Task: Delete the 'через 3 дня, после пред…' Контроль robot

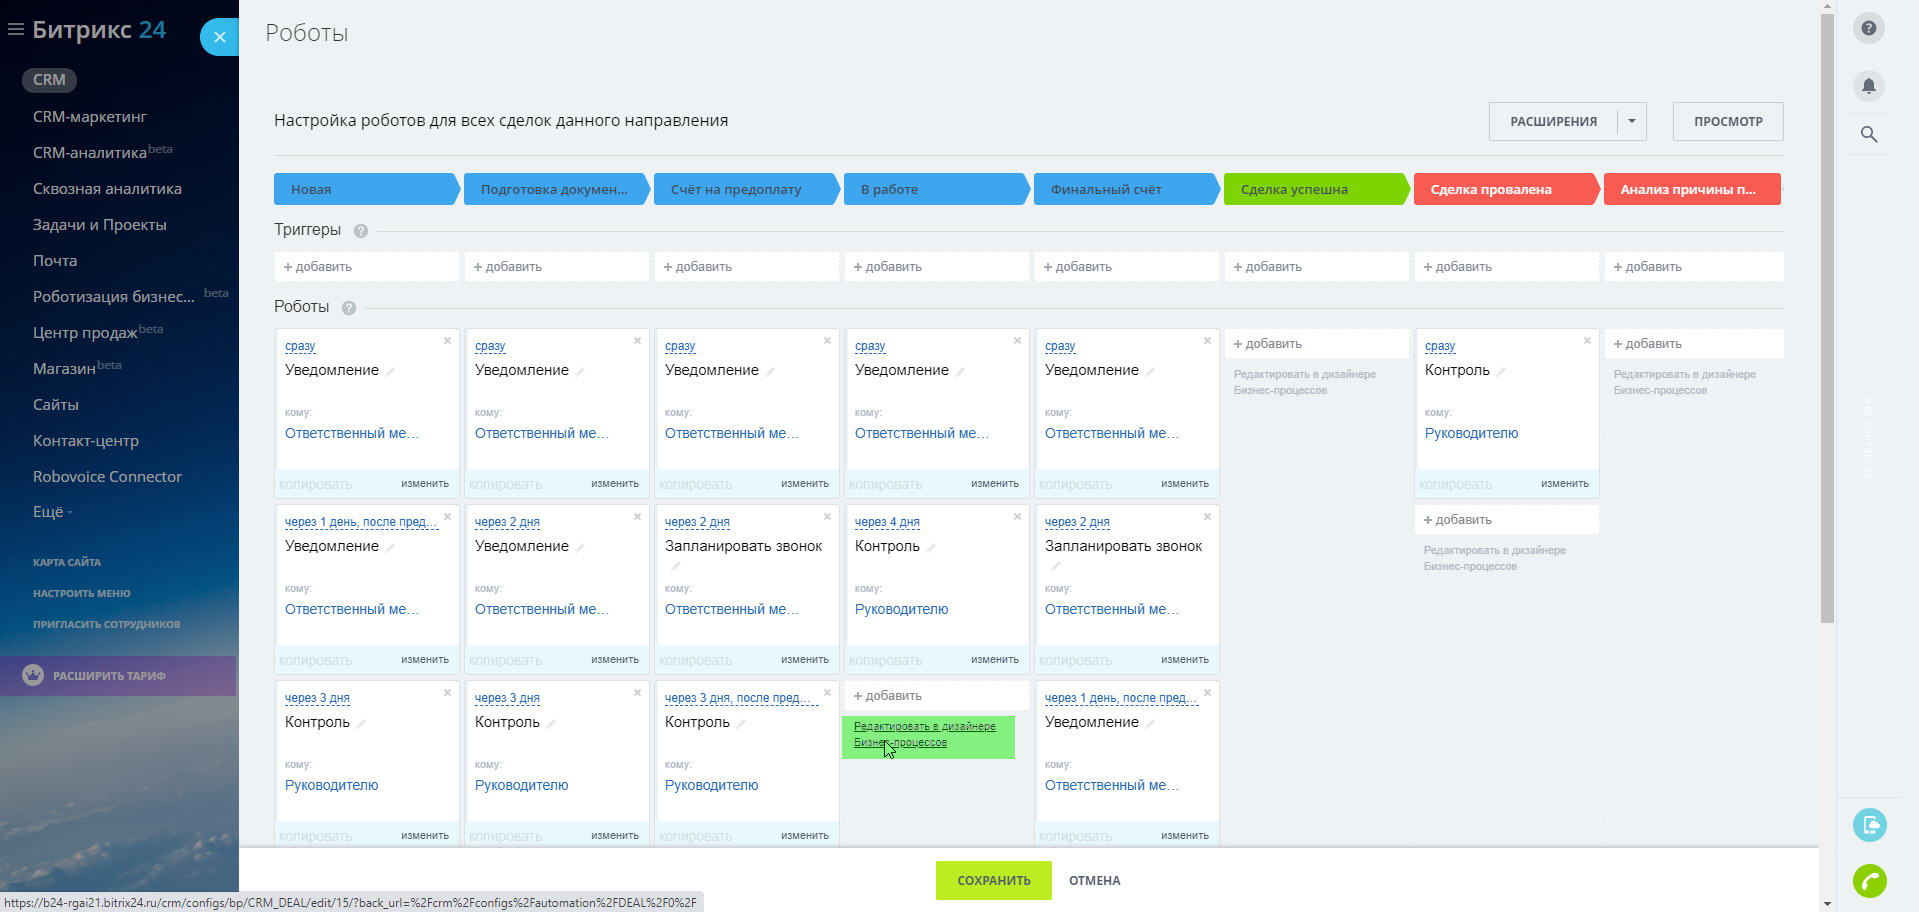Action: pos(827,693)
